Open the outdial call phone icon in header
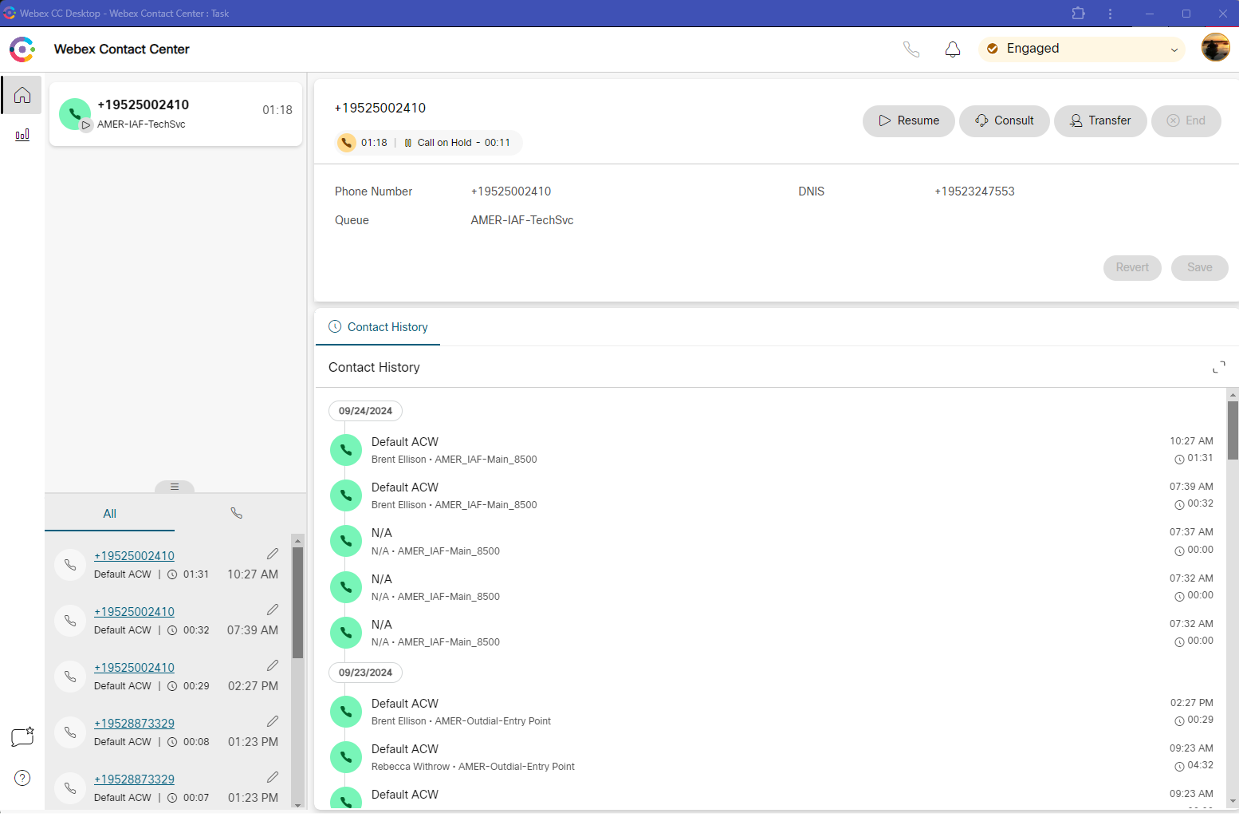The image size is (1240, 814). click(x=911, y=49)
